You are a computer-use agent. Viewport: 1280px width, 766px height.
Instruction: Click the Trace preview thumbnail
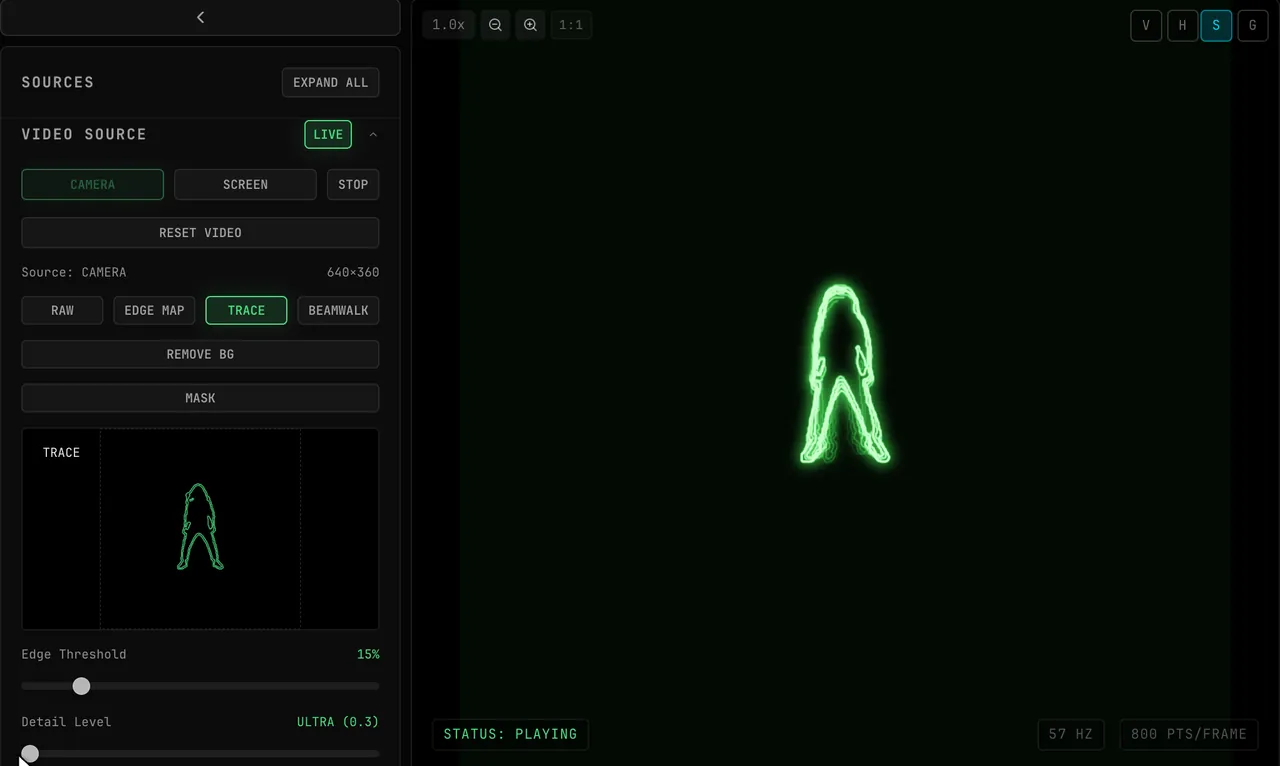tap(200, 529)
